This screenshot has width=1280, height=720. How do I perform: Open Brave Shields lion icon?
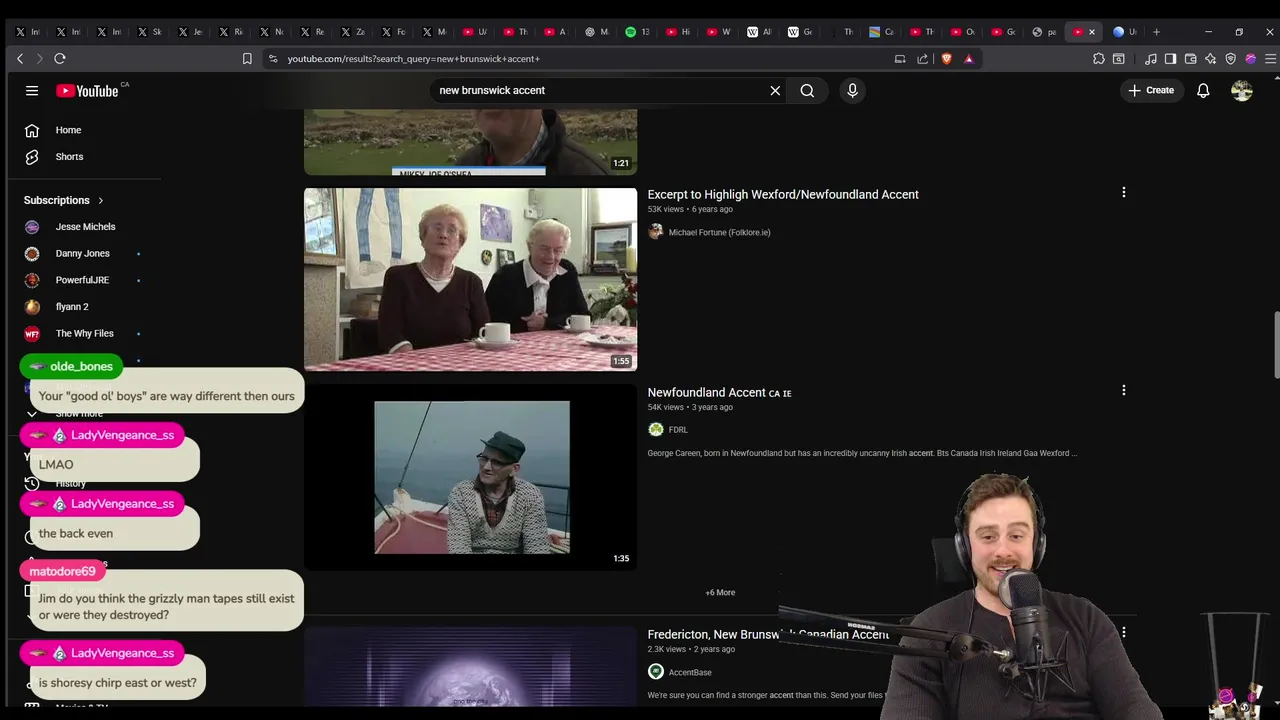[947, 59]
